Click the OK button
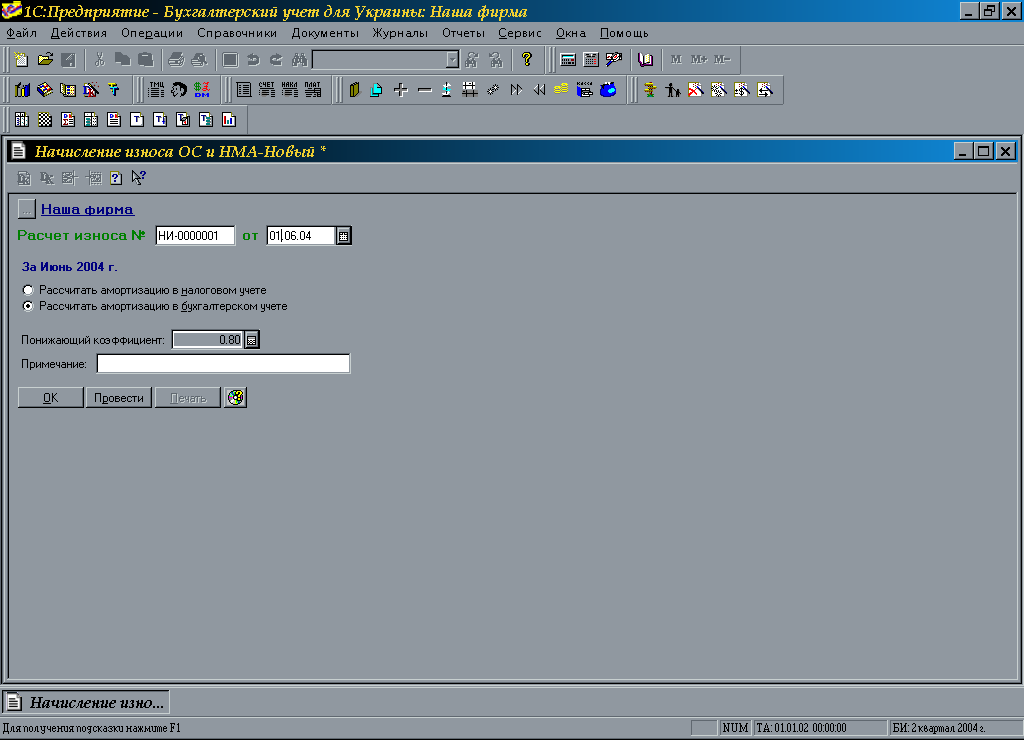The image size is (1024, 740). tap(50, 398)
